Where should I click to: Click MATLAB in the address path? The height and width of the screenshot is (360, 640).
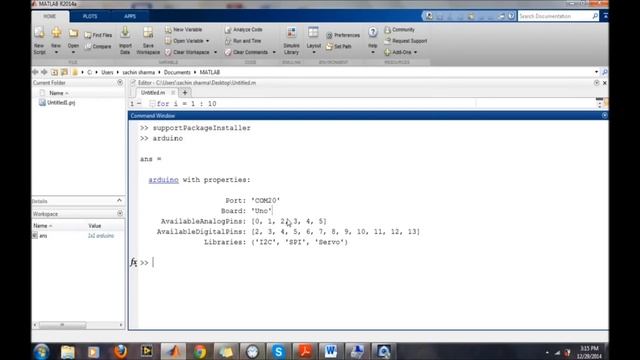[x=210, y=72]
